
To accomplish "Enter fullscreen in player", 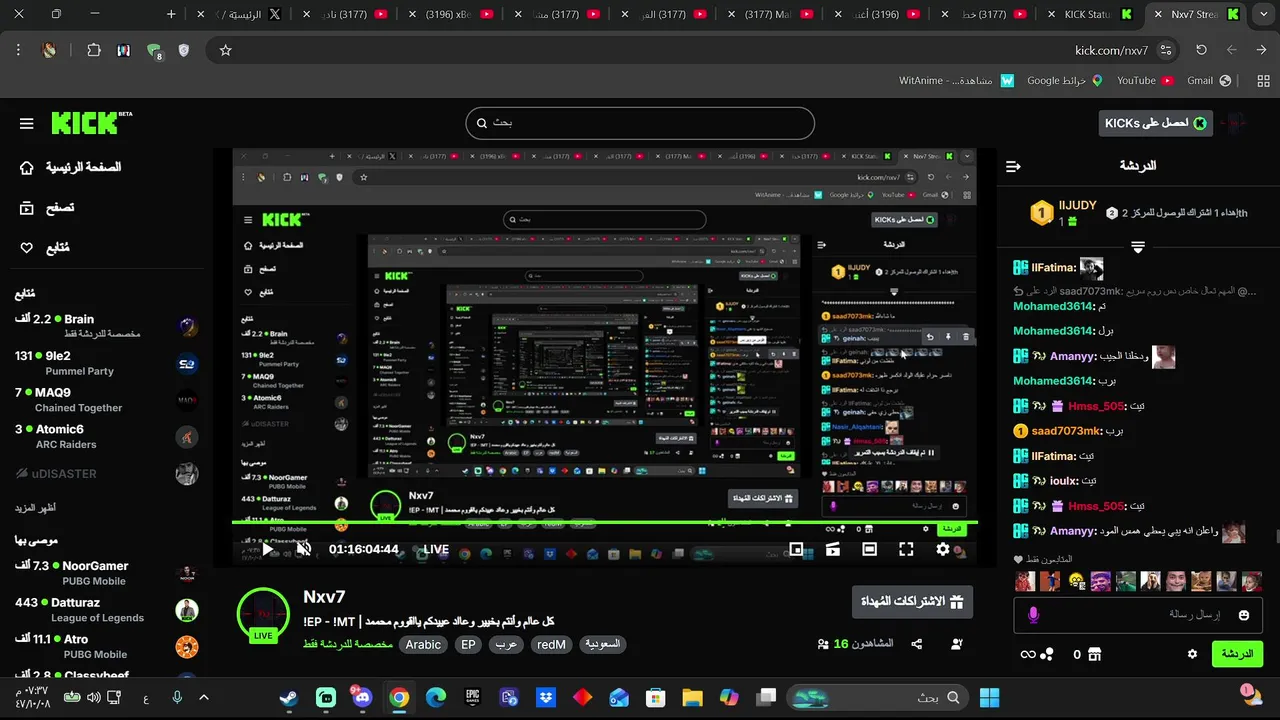I will tap(906, 549).
